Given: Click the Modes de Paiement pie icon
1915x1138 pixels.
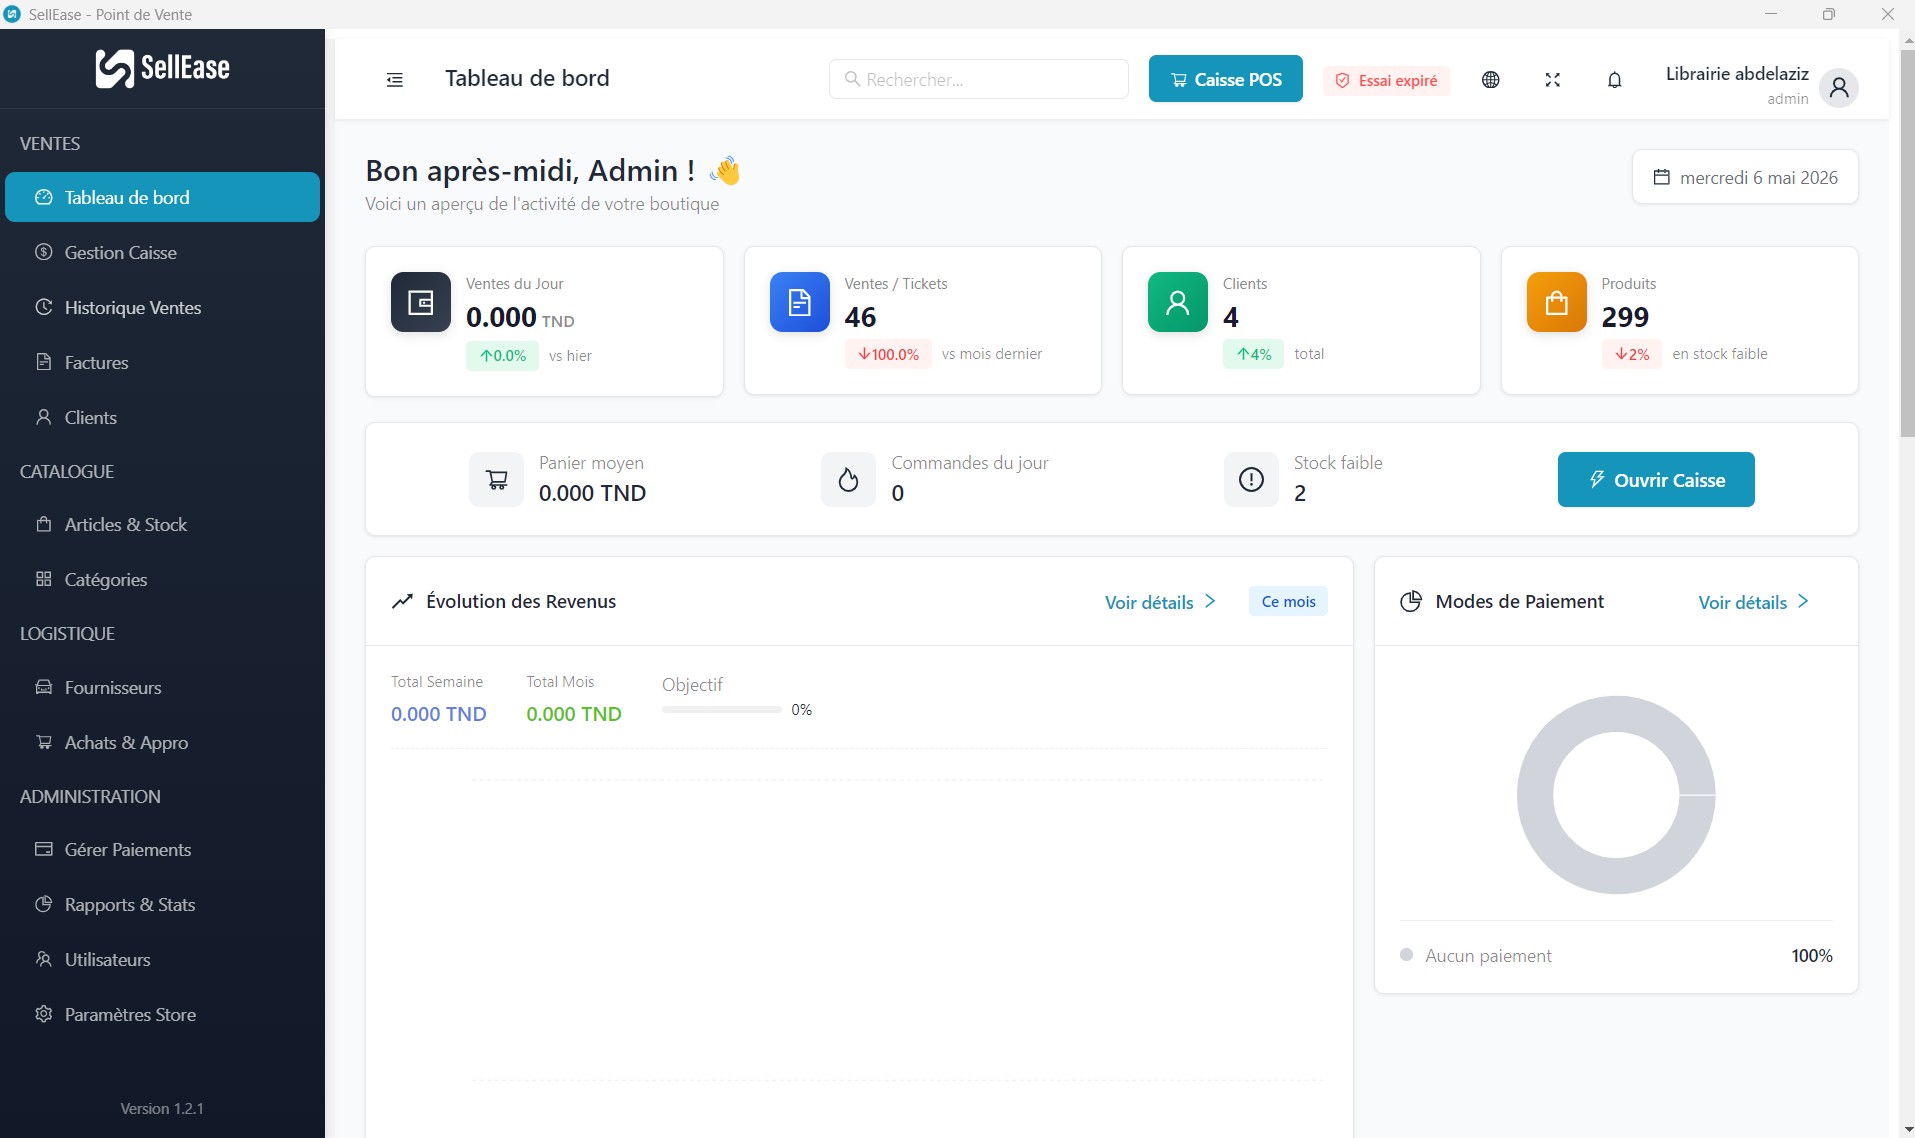Looking at the screenshot, I should click(1411, 601).
